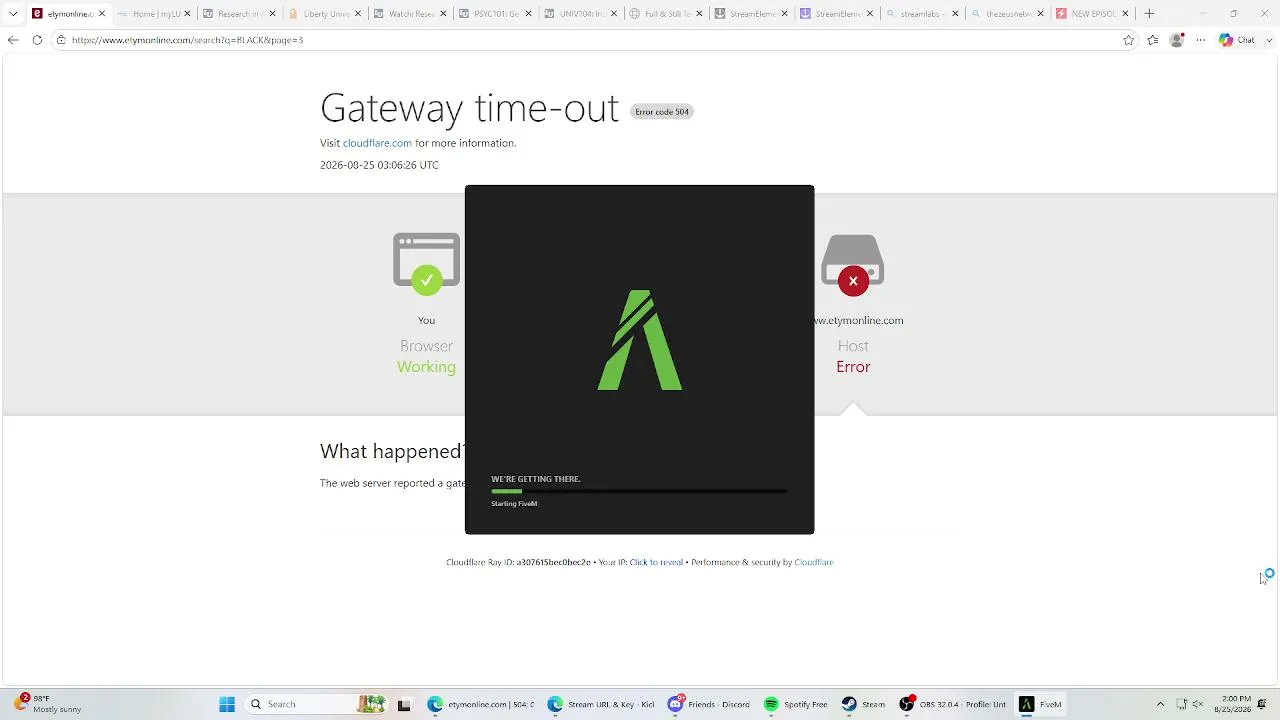Open Steam from the taskbar
Viewport: 1280px width, 720px height.
[863, 704]
